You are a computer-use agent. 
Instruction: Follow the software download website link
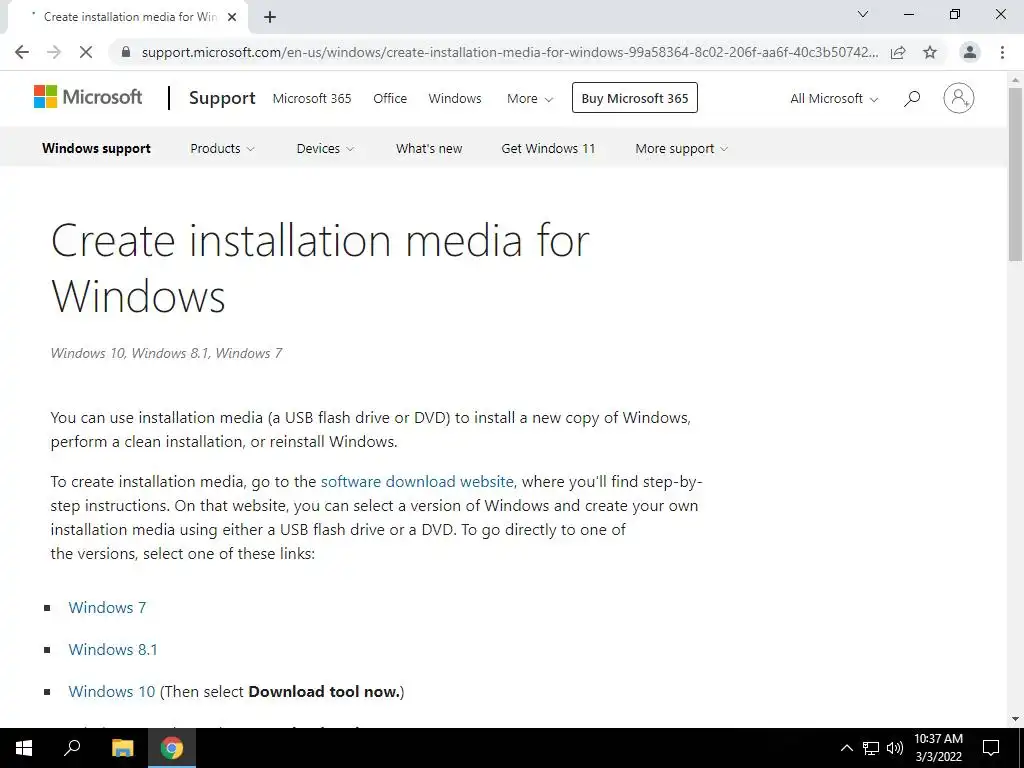417,481
